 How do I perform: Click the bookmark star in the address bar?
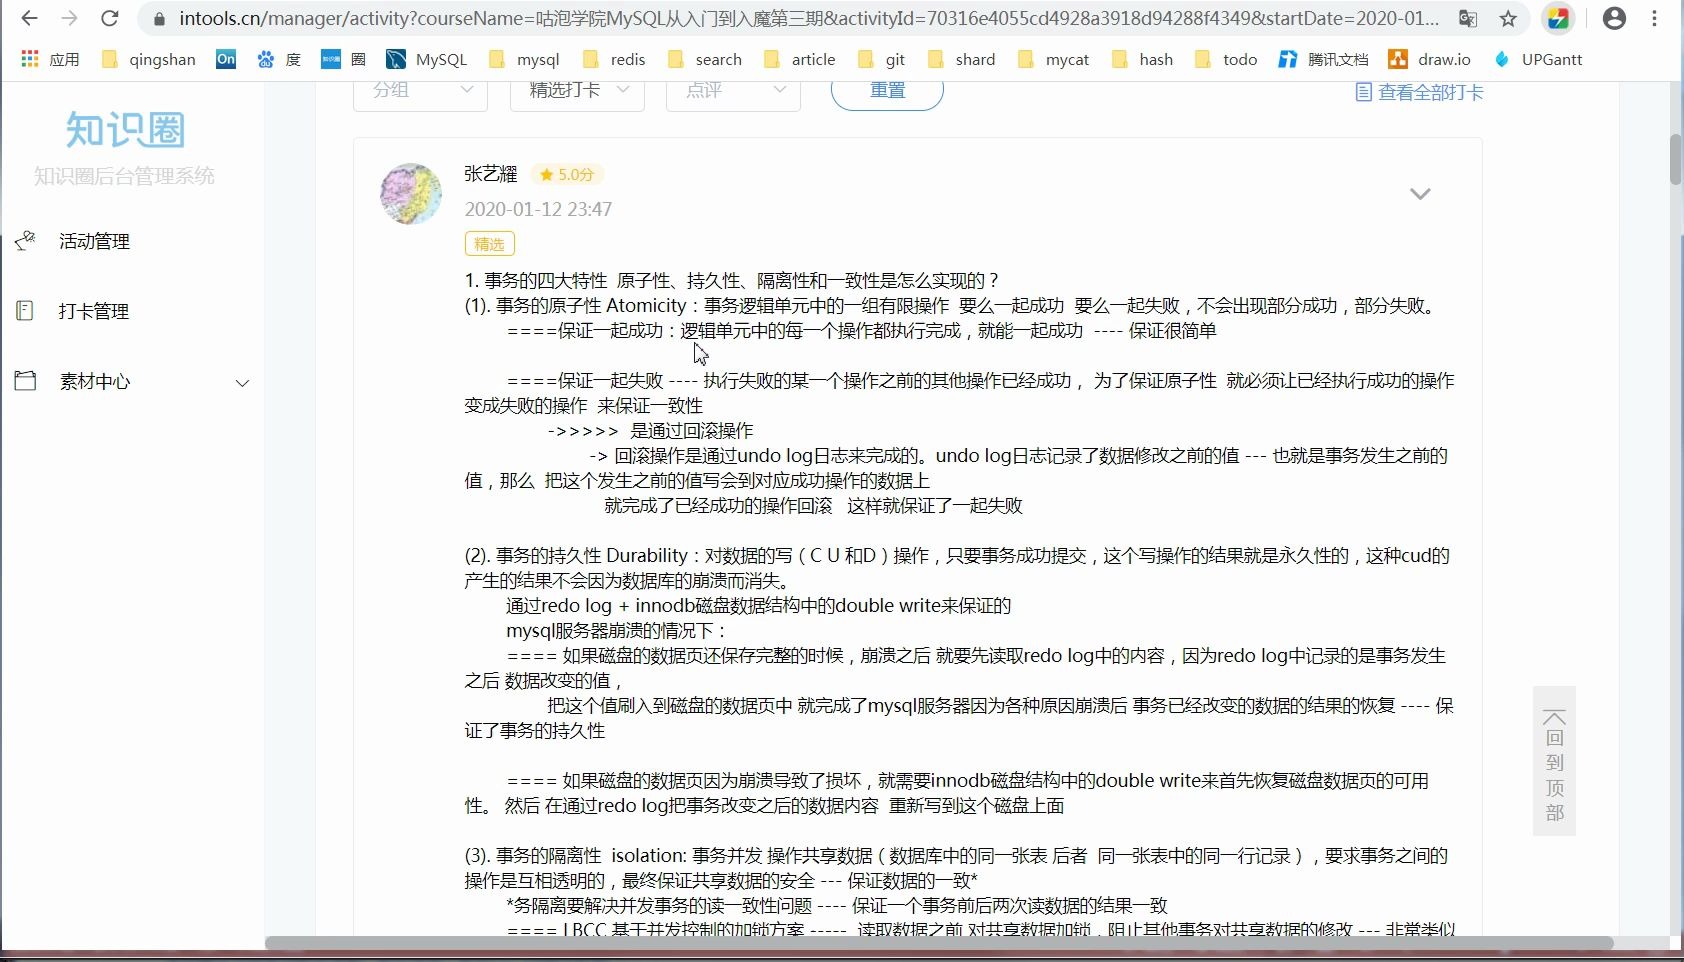1508,18
